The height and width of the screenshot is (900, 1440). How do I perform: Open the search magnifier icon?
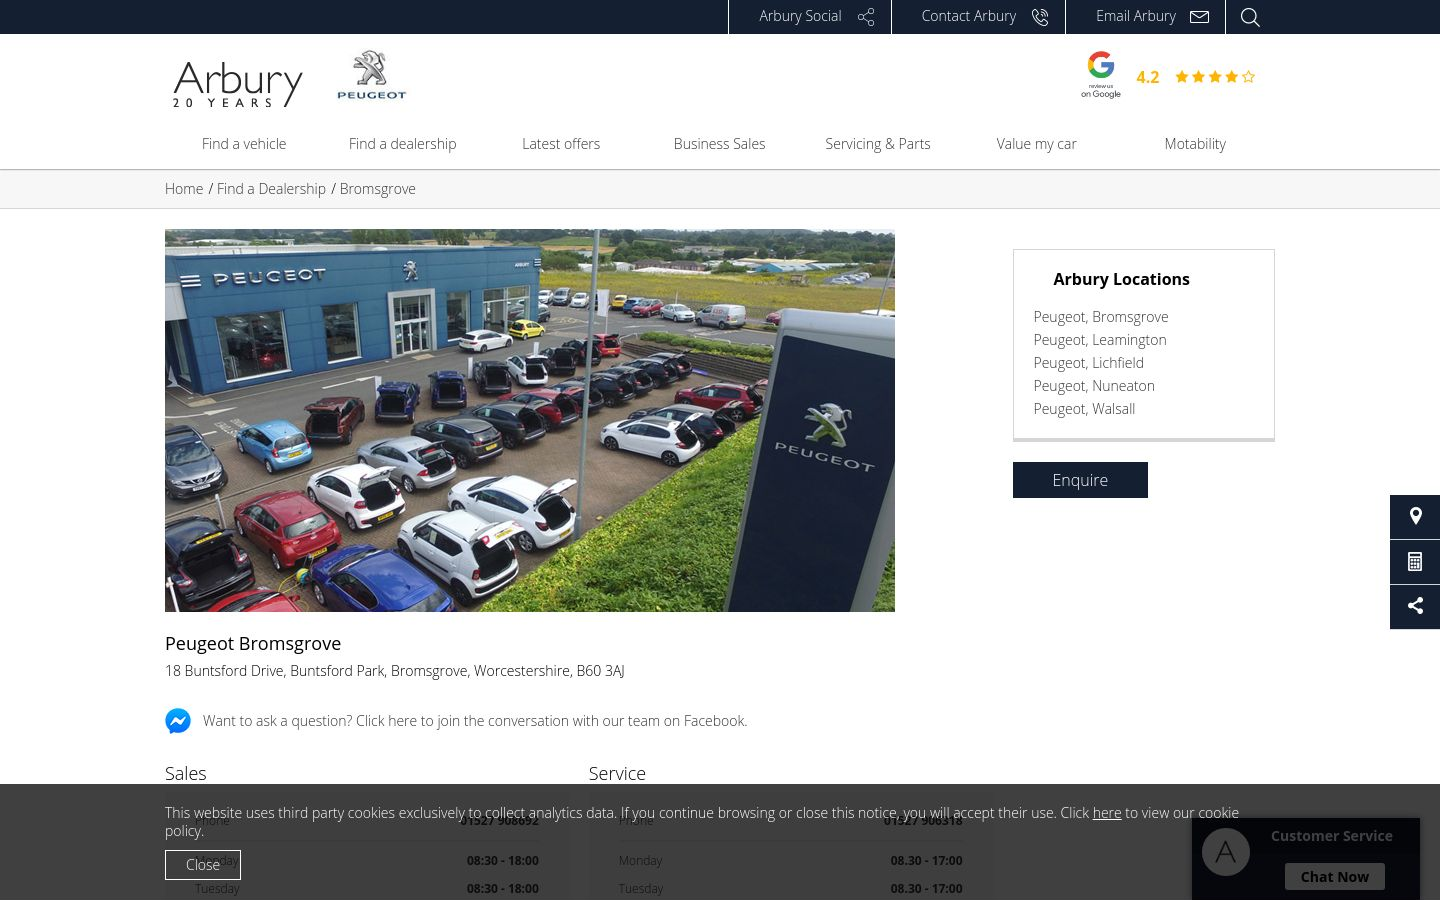pyautogui.click(x=1250, y=17)
